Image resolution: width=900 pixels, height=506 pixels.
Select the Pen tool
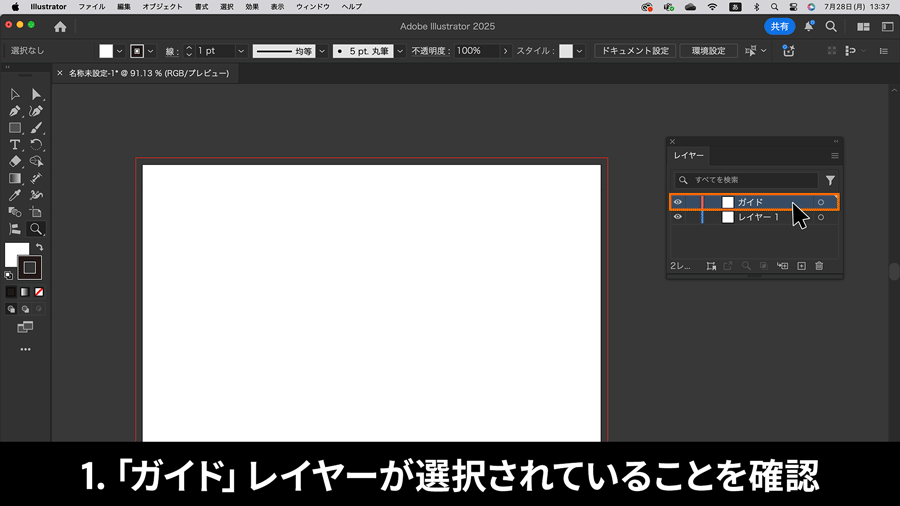coord(15,111)
